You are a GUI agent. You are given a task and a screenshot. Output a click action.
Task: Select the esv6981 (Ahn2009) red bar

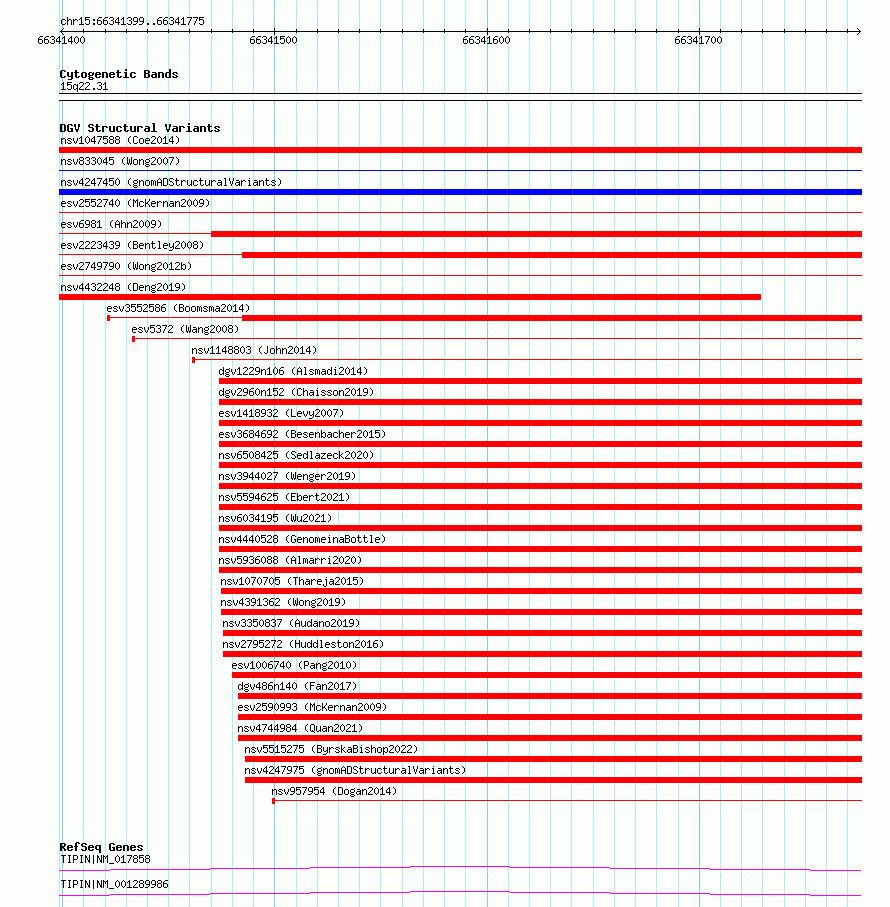[x=537, y=234]
